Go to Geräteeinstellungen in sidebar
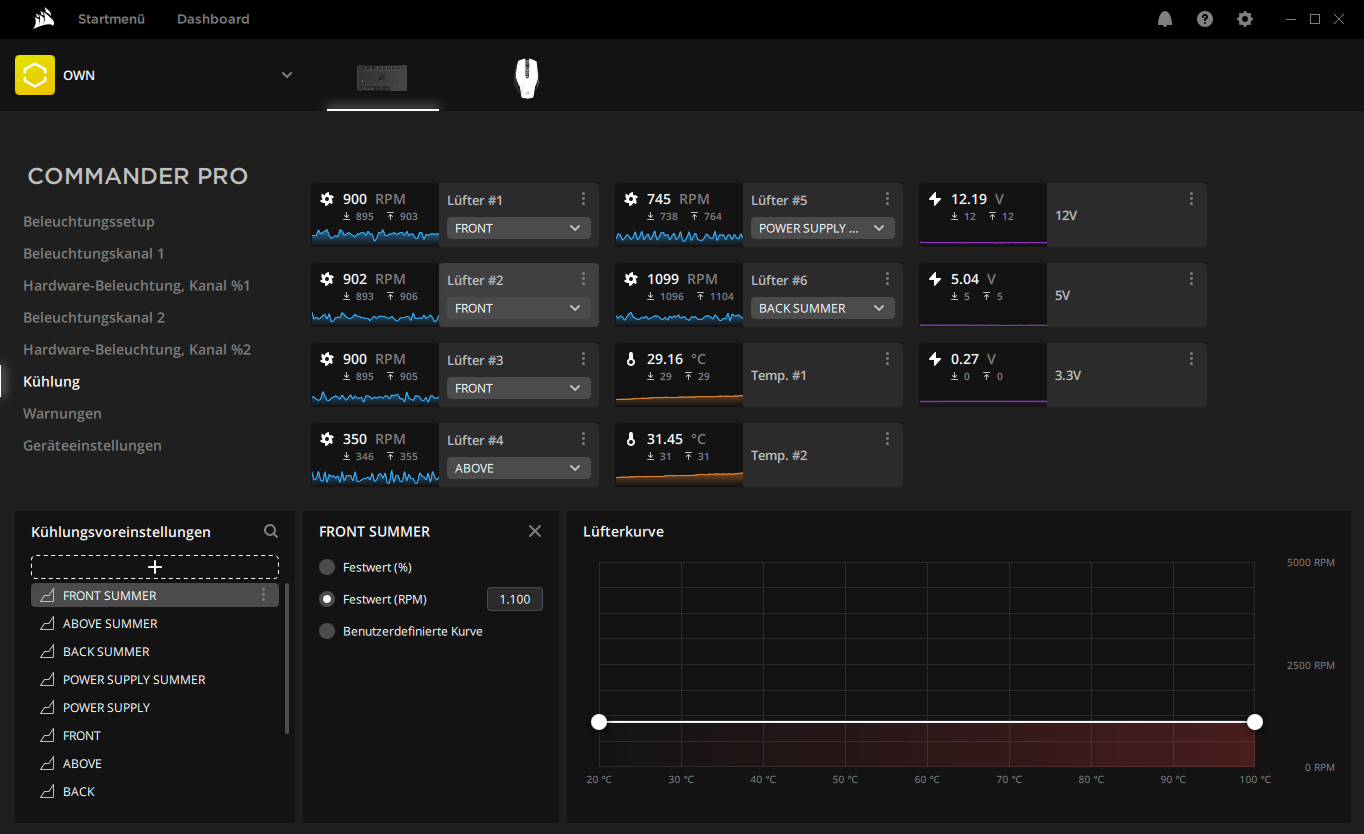Image resolution: width=1364 pixels, height=834 pixels. (x=92, y=445)
